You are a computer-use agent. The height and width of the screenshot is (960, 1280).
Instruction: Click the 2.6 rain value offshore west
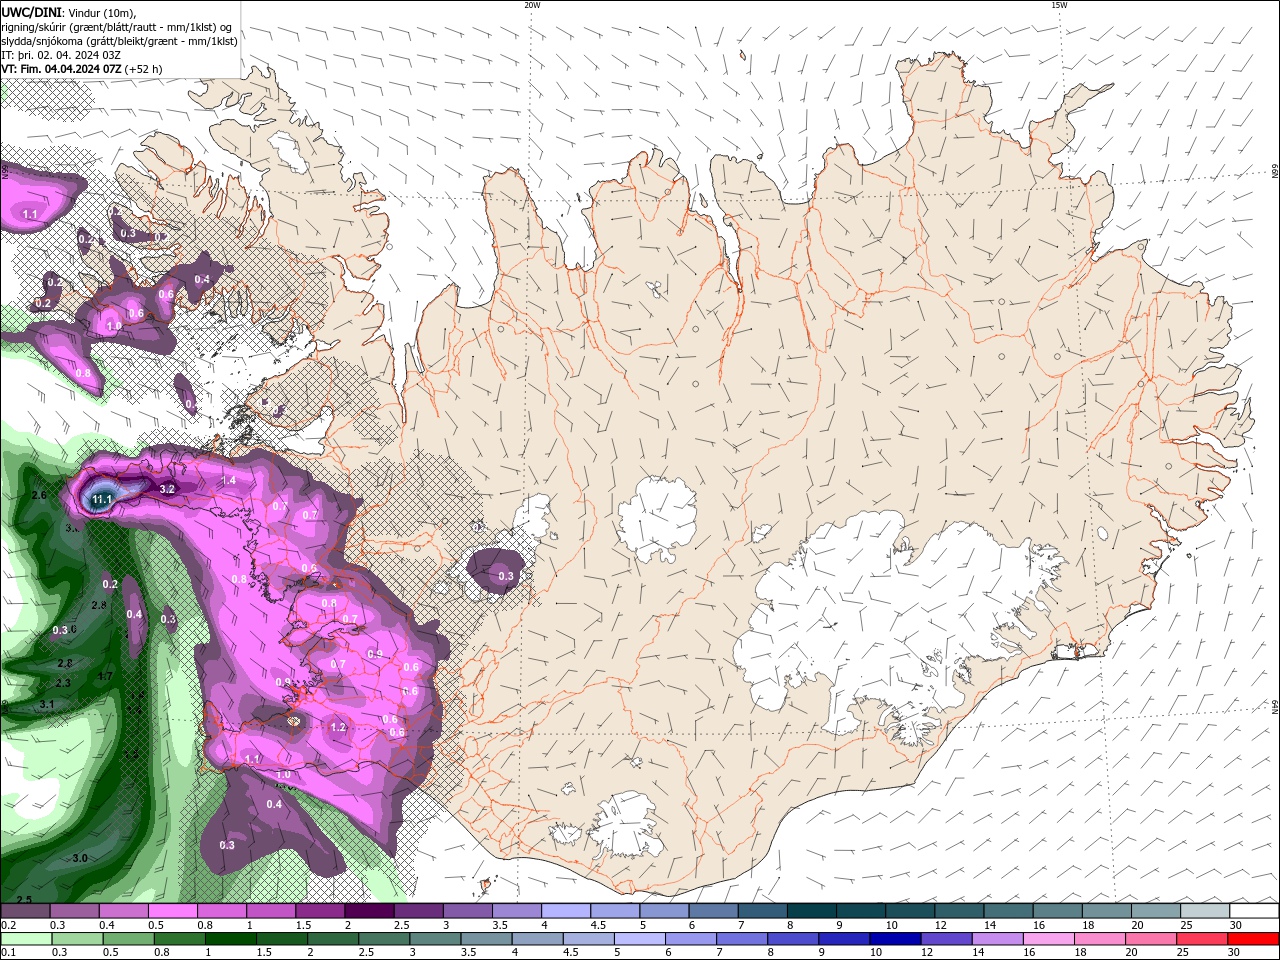[x=39, y=495]
